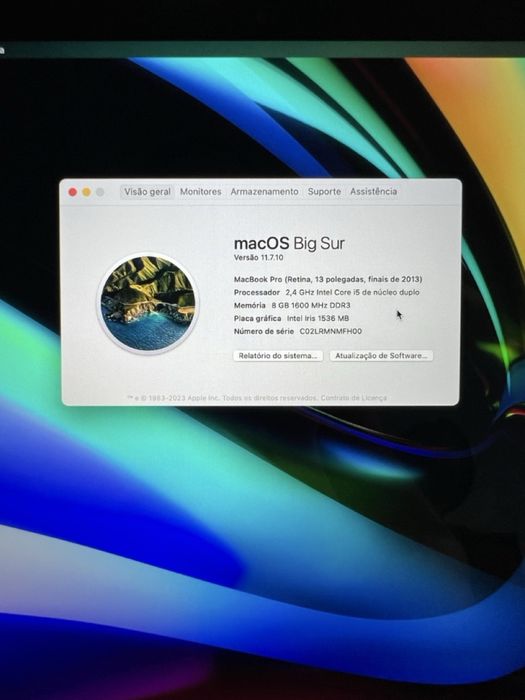525x700 pixels.
Task: Open Atualização de Software
Action: [381, 356]
